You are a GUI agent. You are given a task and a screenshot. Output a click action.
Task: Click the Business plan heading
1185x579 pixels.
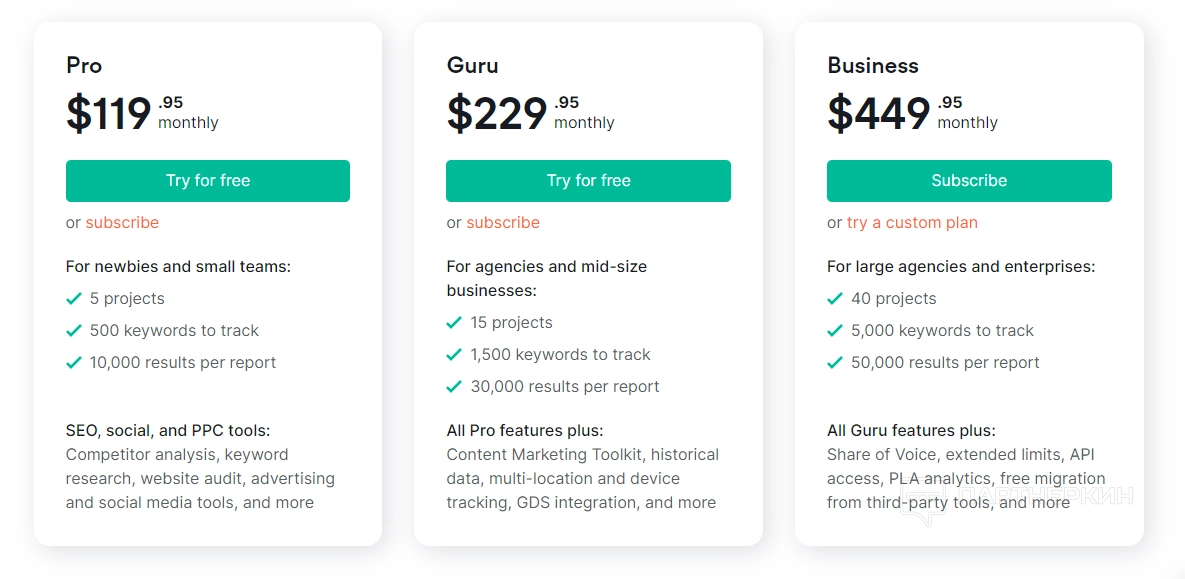coord(872,66)
